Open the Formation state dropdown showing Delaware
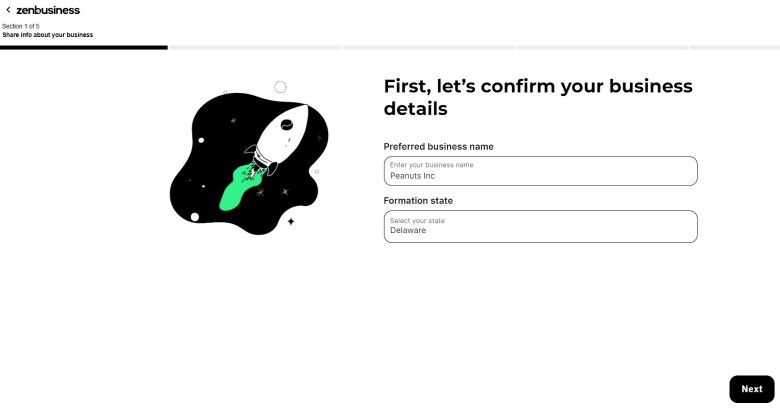The image size is (780, 412). (x=541, y=226)
